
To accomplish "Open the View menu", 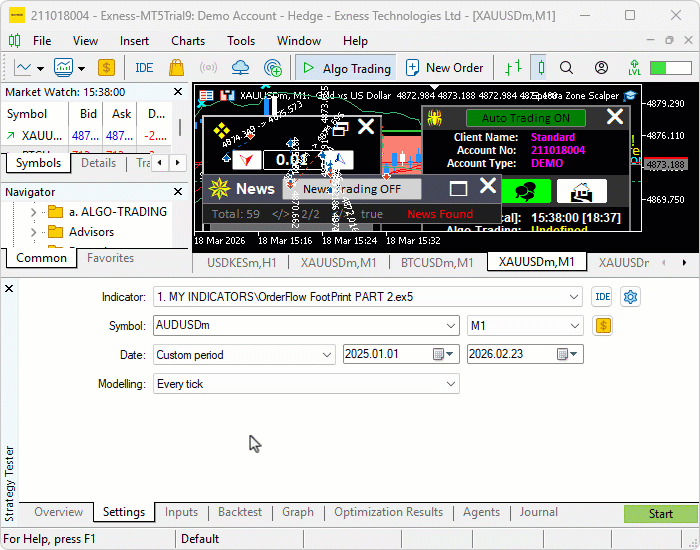I will tap(85, 41).
